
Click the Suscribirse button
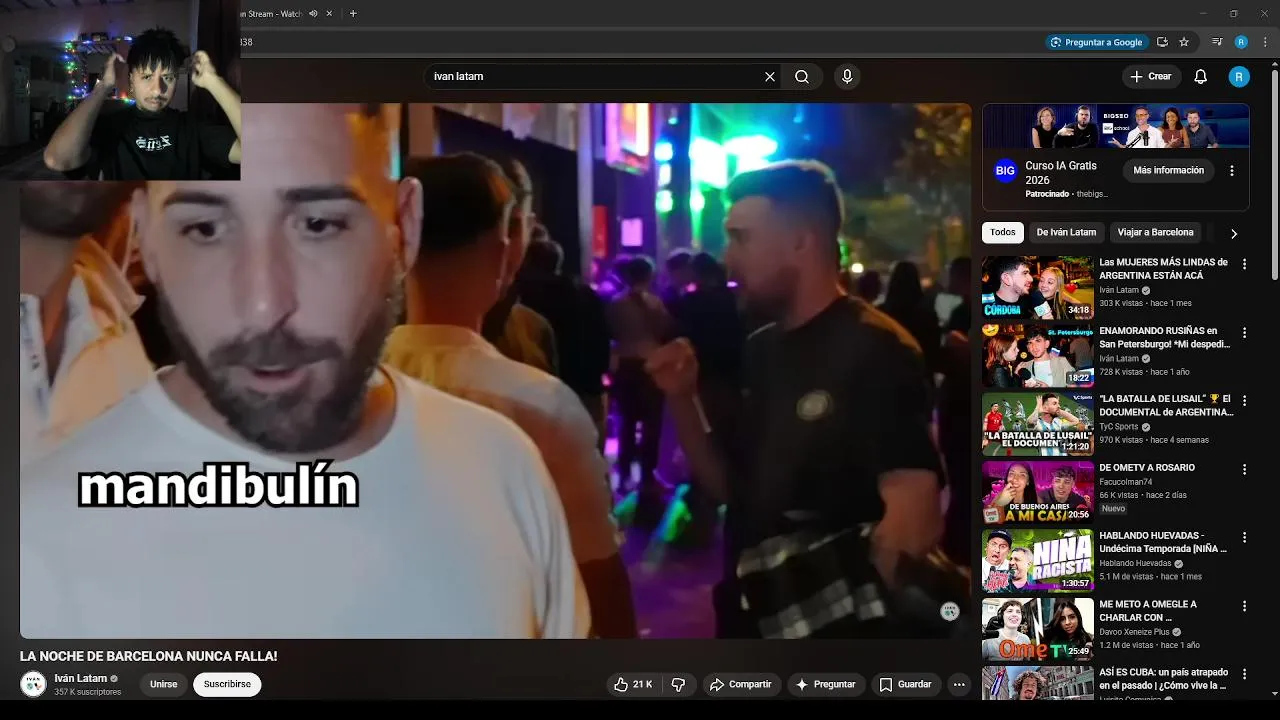tap(227, 685)
